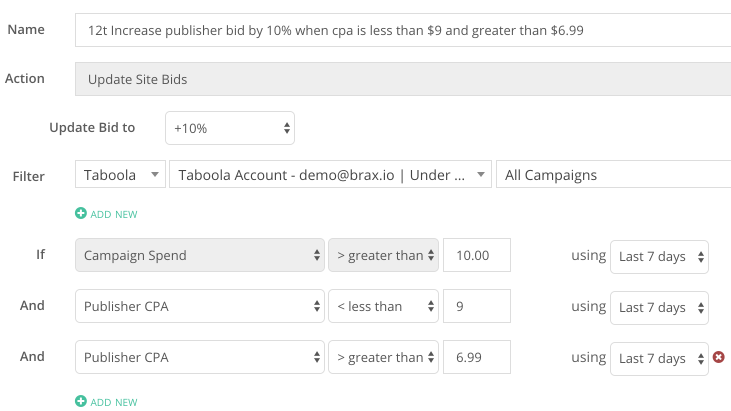
Task: Open the All Campaigns selector
Action: point(614,175)
